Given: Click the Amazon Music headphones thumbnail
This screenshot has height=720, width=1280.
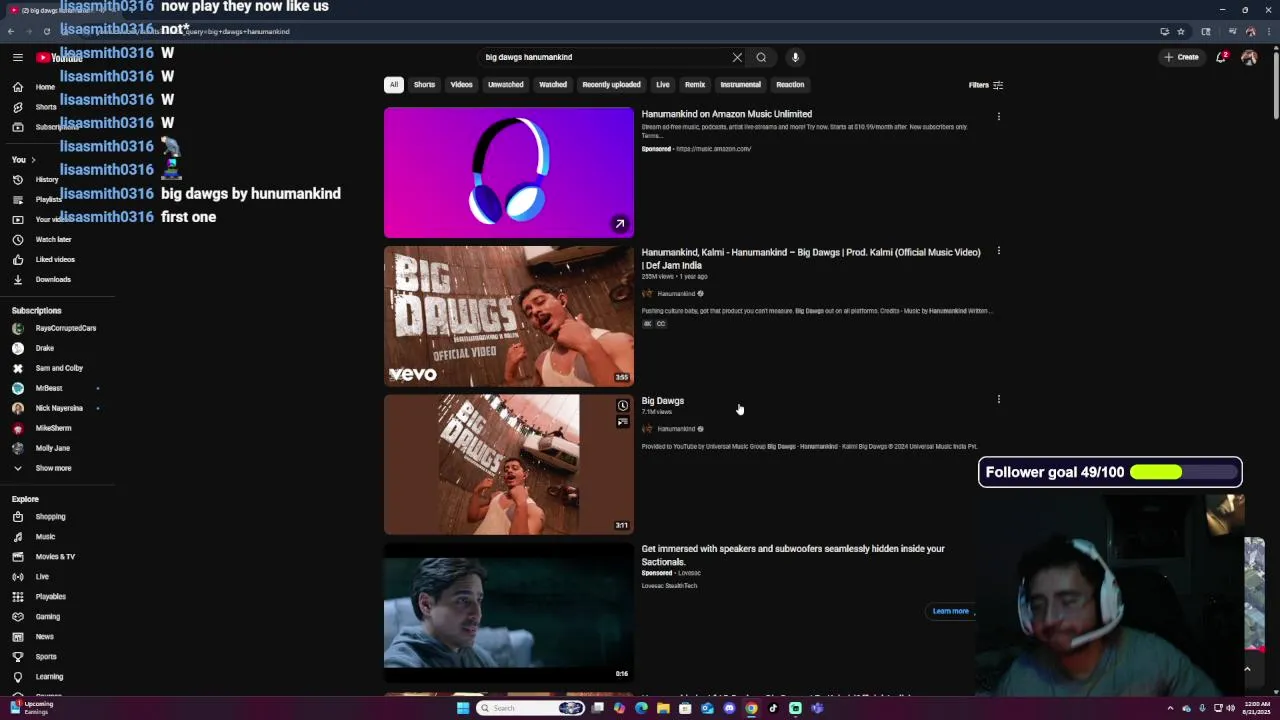Looking at the screenshot, I should pyautogui.click(x=509, y=173).
